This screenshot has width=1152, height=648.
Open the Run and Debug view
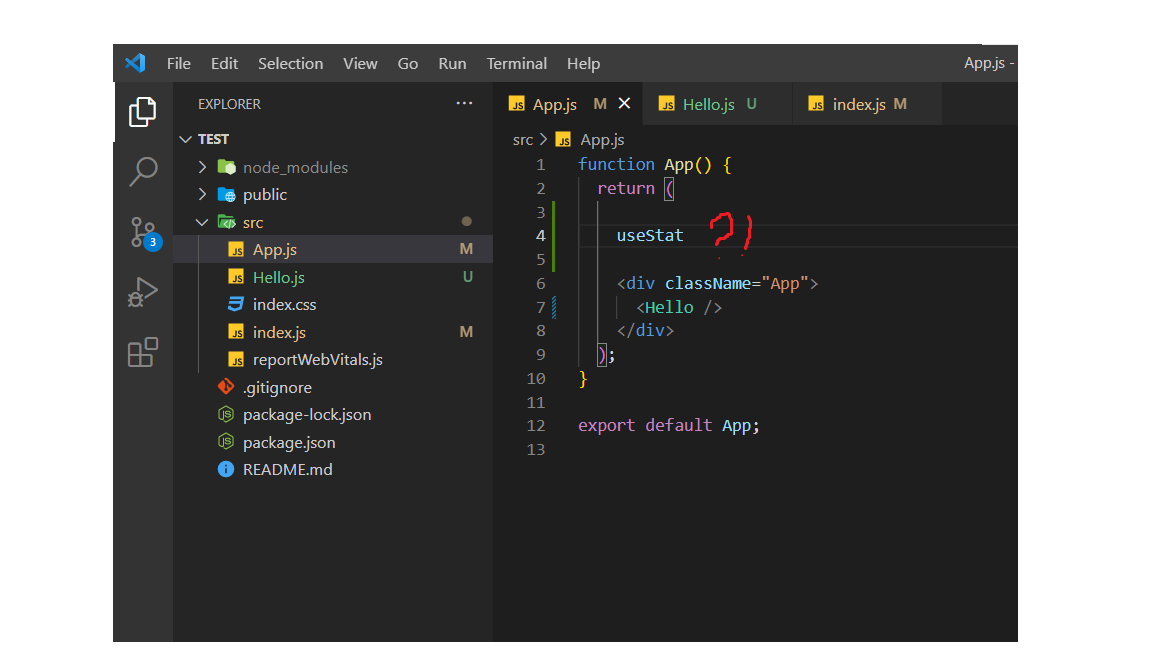click(143, 292)
